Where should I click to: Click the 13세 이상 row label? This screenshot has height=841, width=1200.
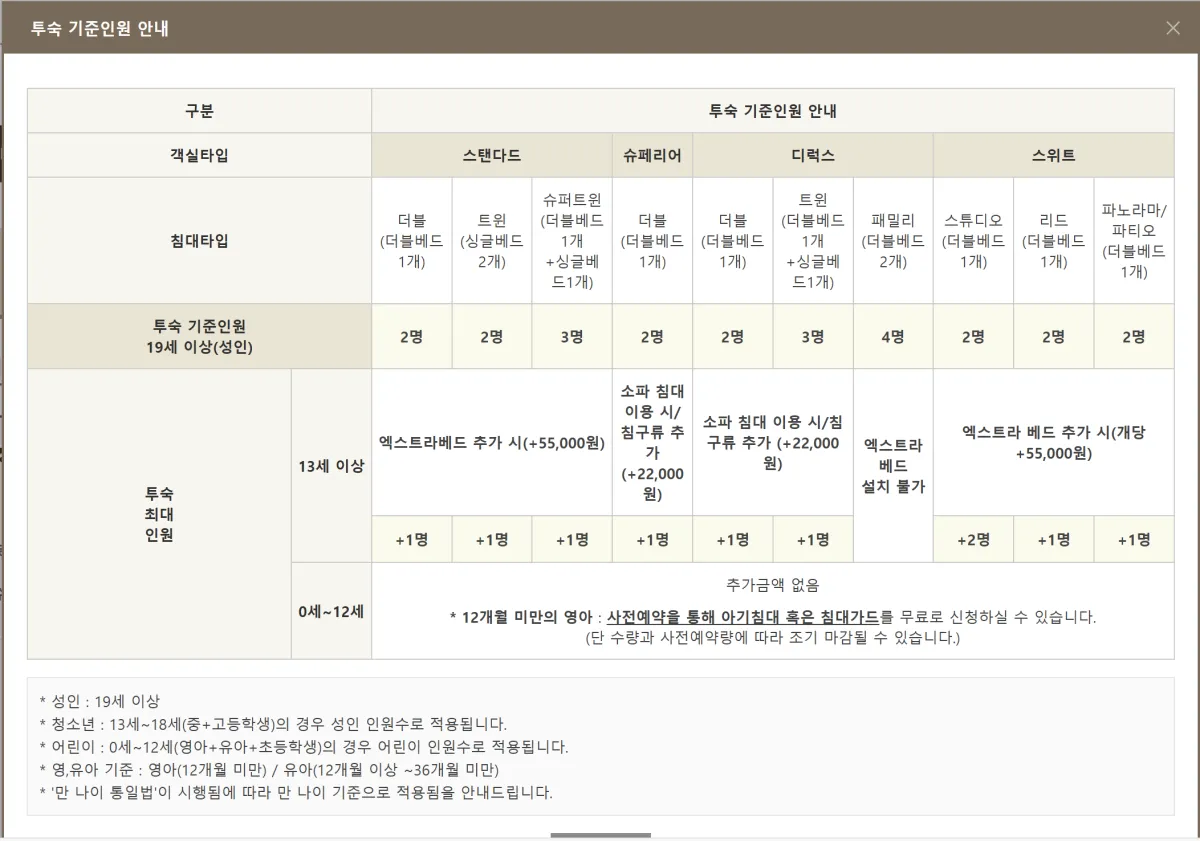331,465
